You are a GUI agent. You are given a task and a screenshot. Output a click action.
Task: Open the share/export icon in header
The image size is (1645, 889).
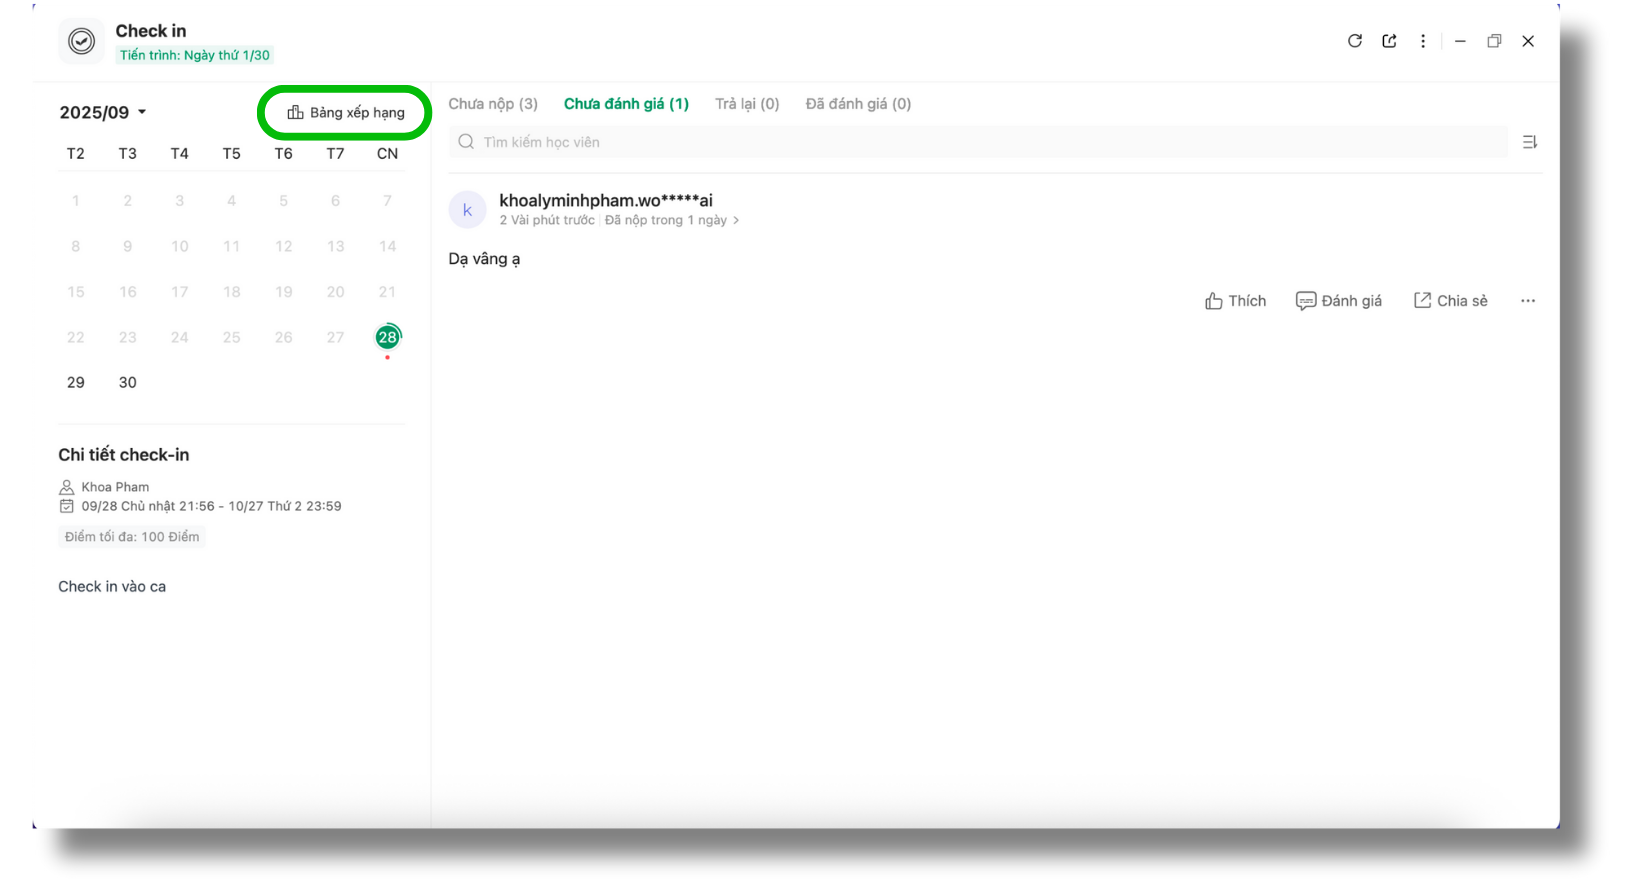1389,41
